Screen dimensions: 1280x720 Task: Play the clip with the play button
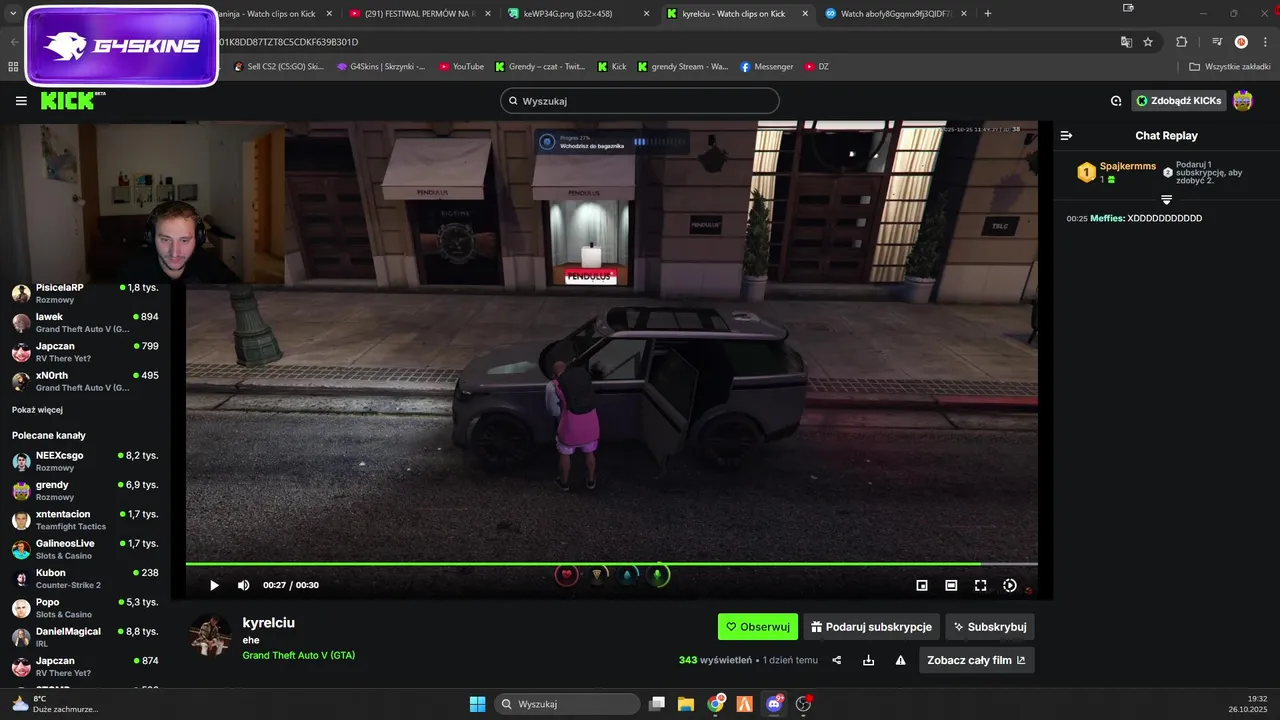tap(214, 585)
